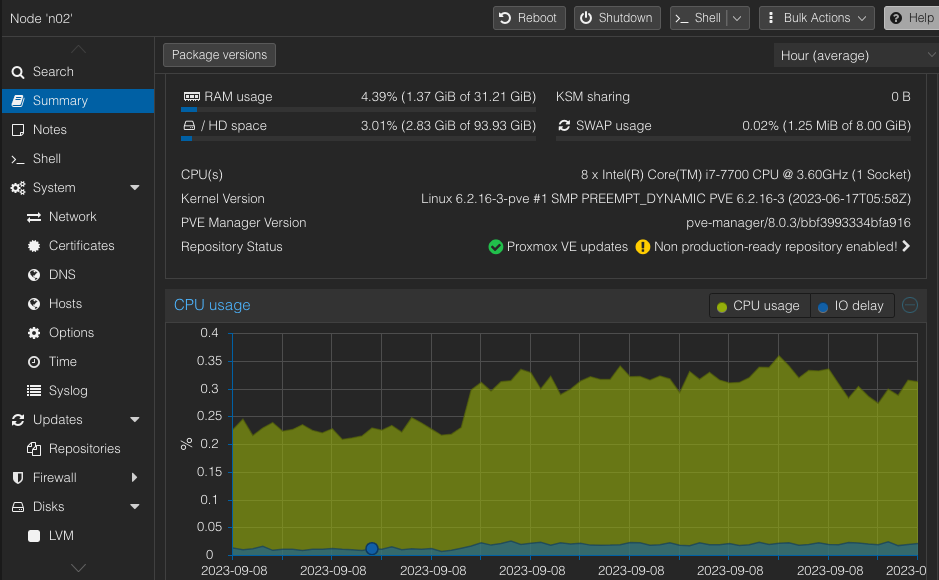
Task: Collapse the CPU usage panel
Action: point(910,305)
